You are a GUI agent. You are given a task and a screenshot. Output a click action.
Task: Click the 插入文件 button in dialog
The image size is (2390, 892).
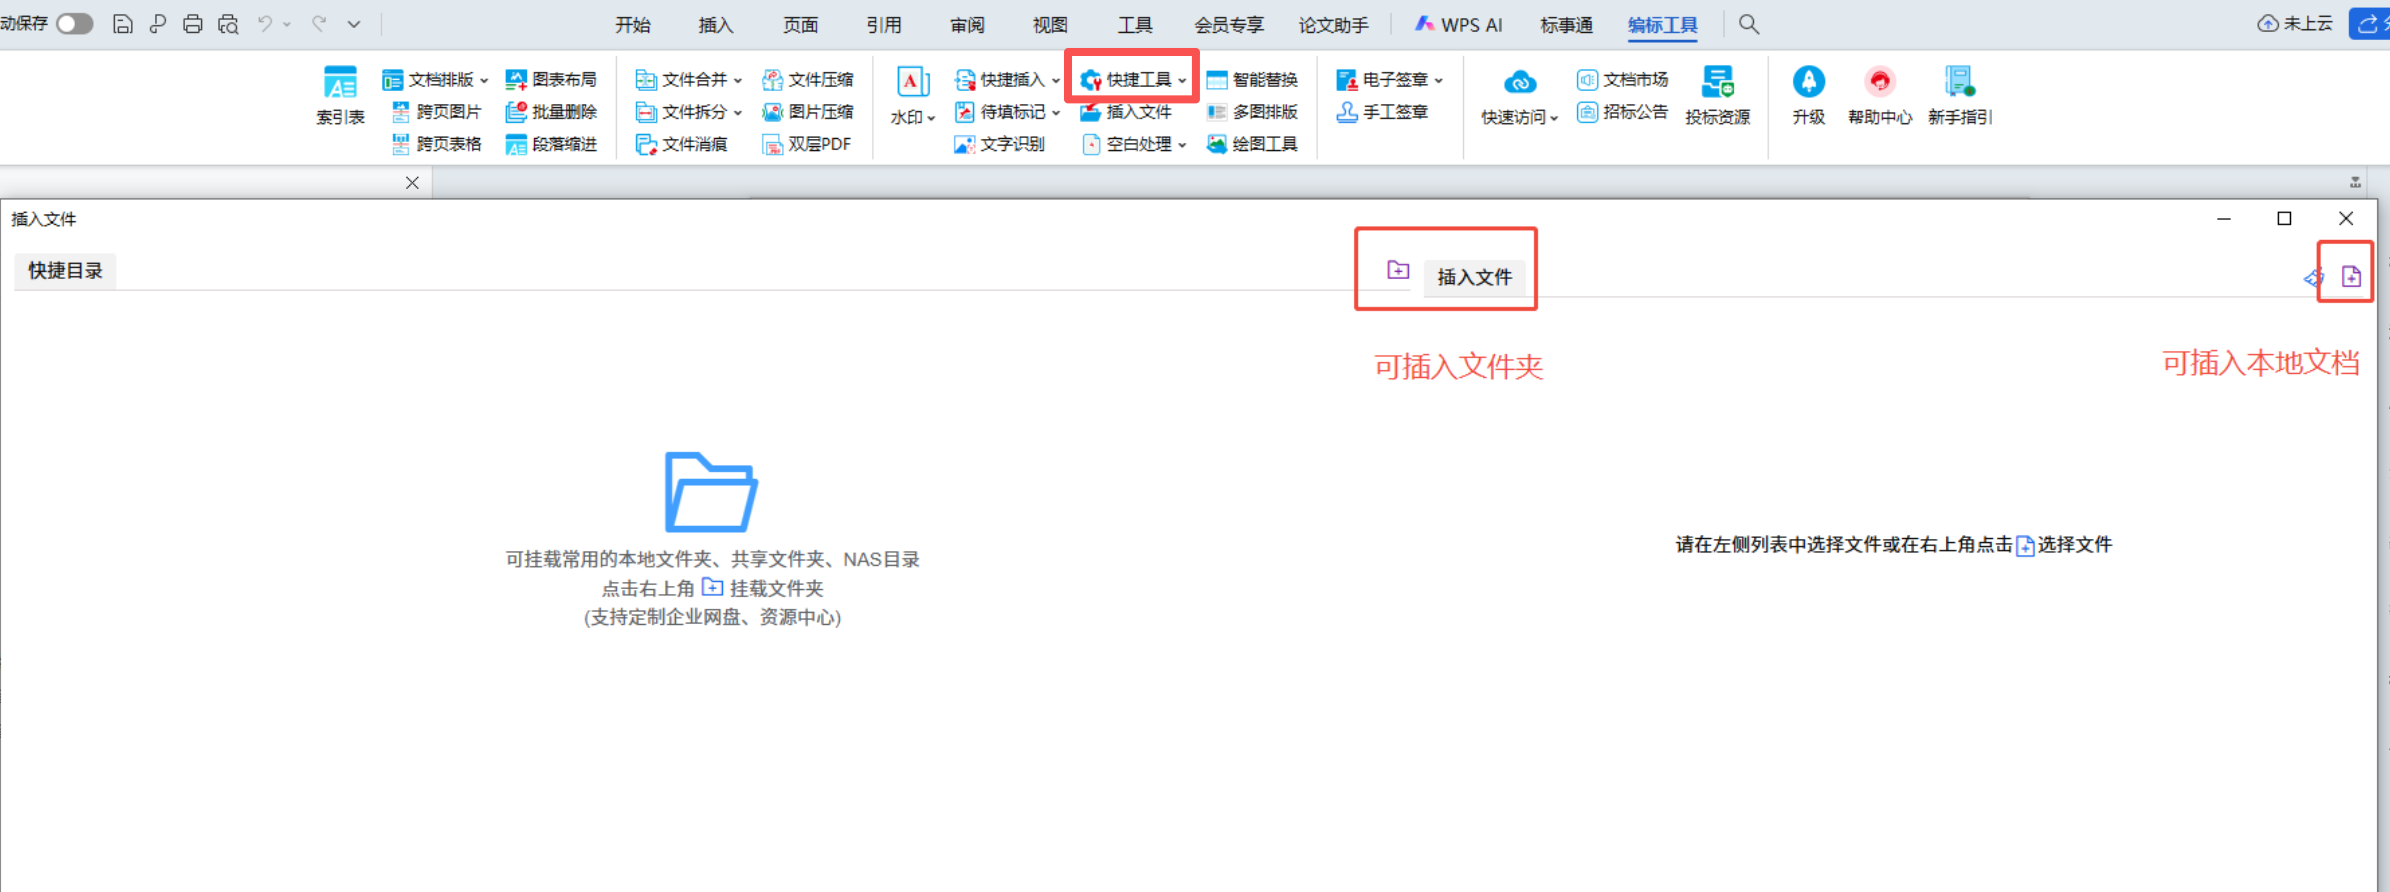click(1474, 277)
